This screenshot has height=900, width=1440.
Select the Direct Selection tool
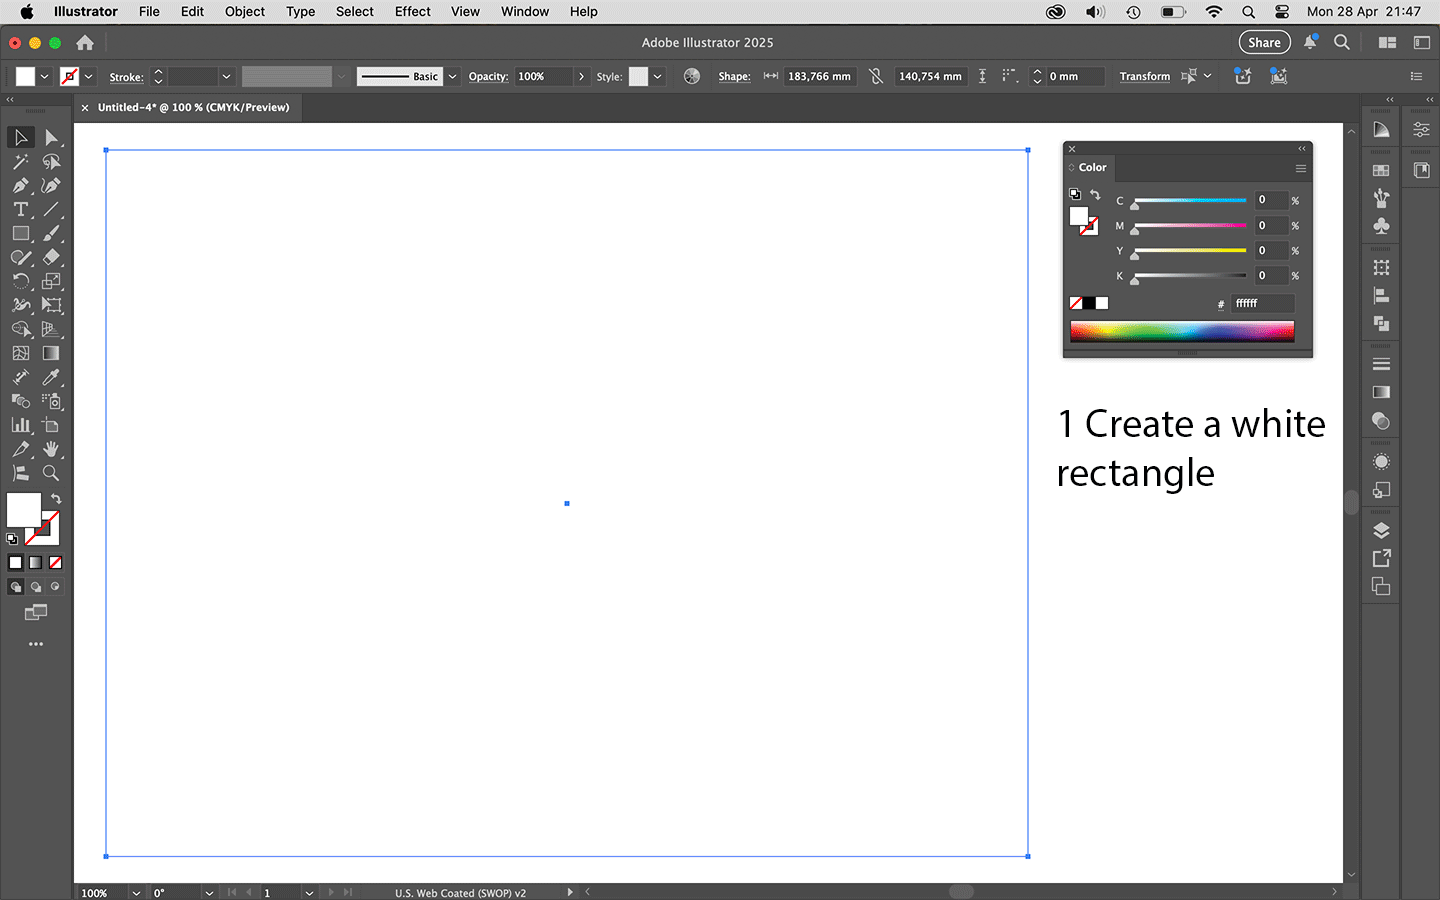point(51,137)
